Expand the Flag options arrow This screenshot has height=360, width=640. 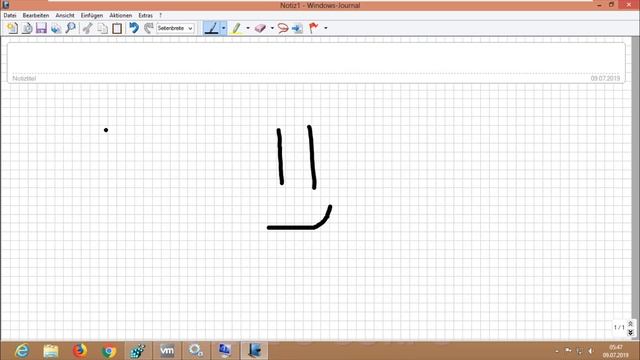click(x=326, y=28)
